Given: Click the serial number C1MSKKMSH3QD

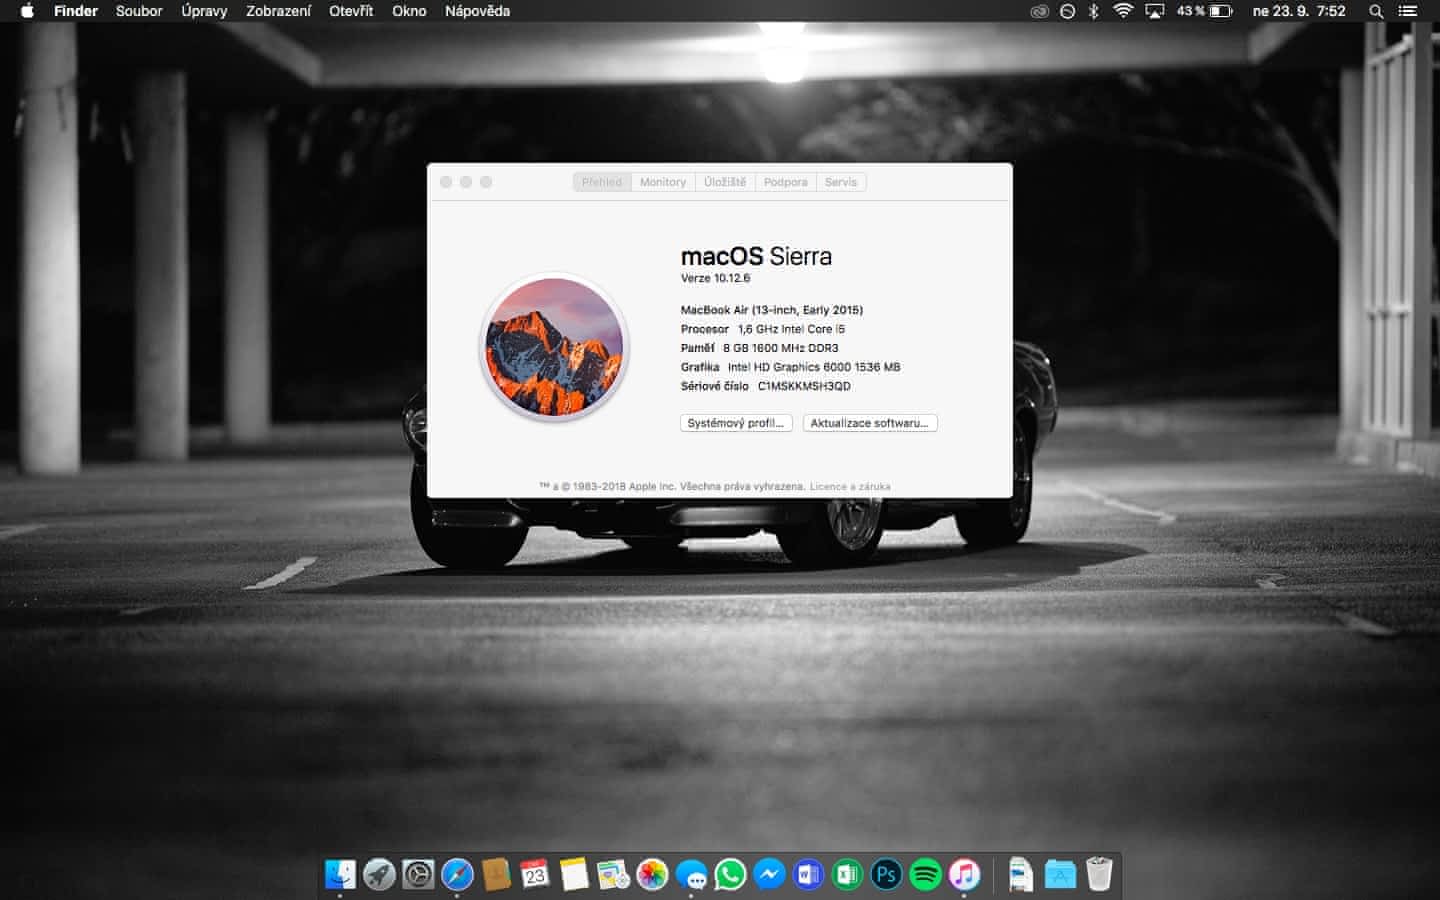Looking at the screenshot, I should point(804,386).
